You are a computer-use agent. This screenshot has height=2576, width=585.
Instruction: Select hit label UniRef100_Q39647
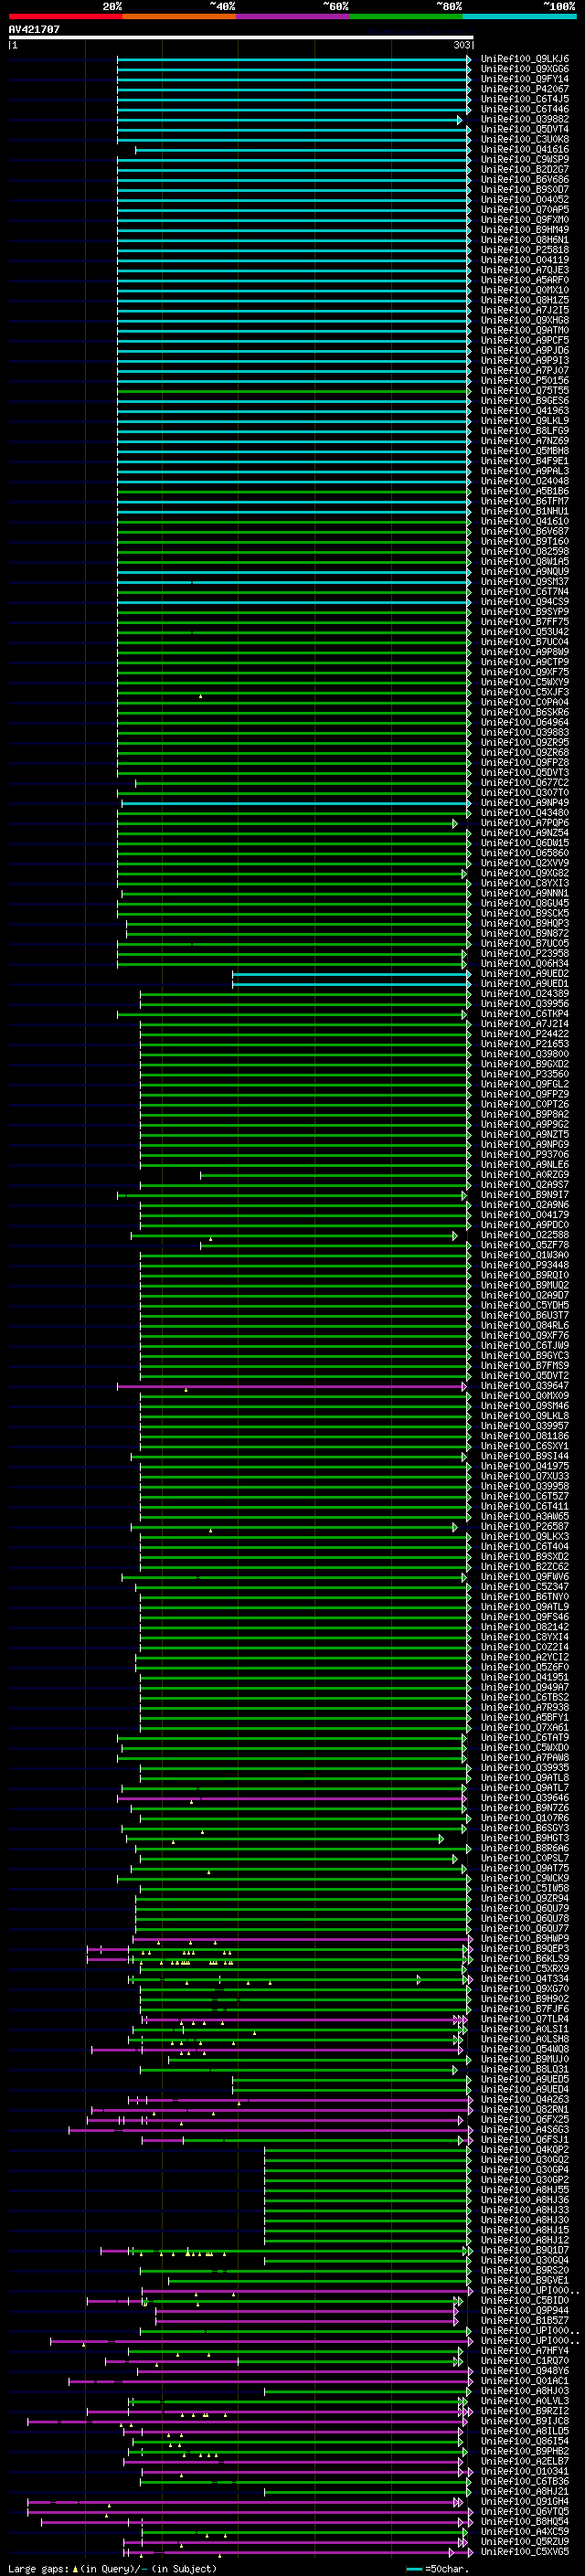tap(525, 1386)
